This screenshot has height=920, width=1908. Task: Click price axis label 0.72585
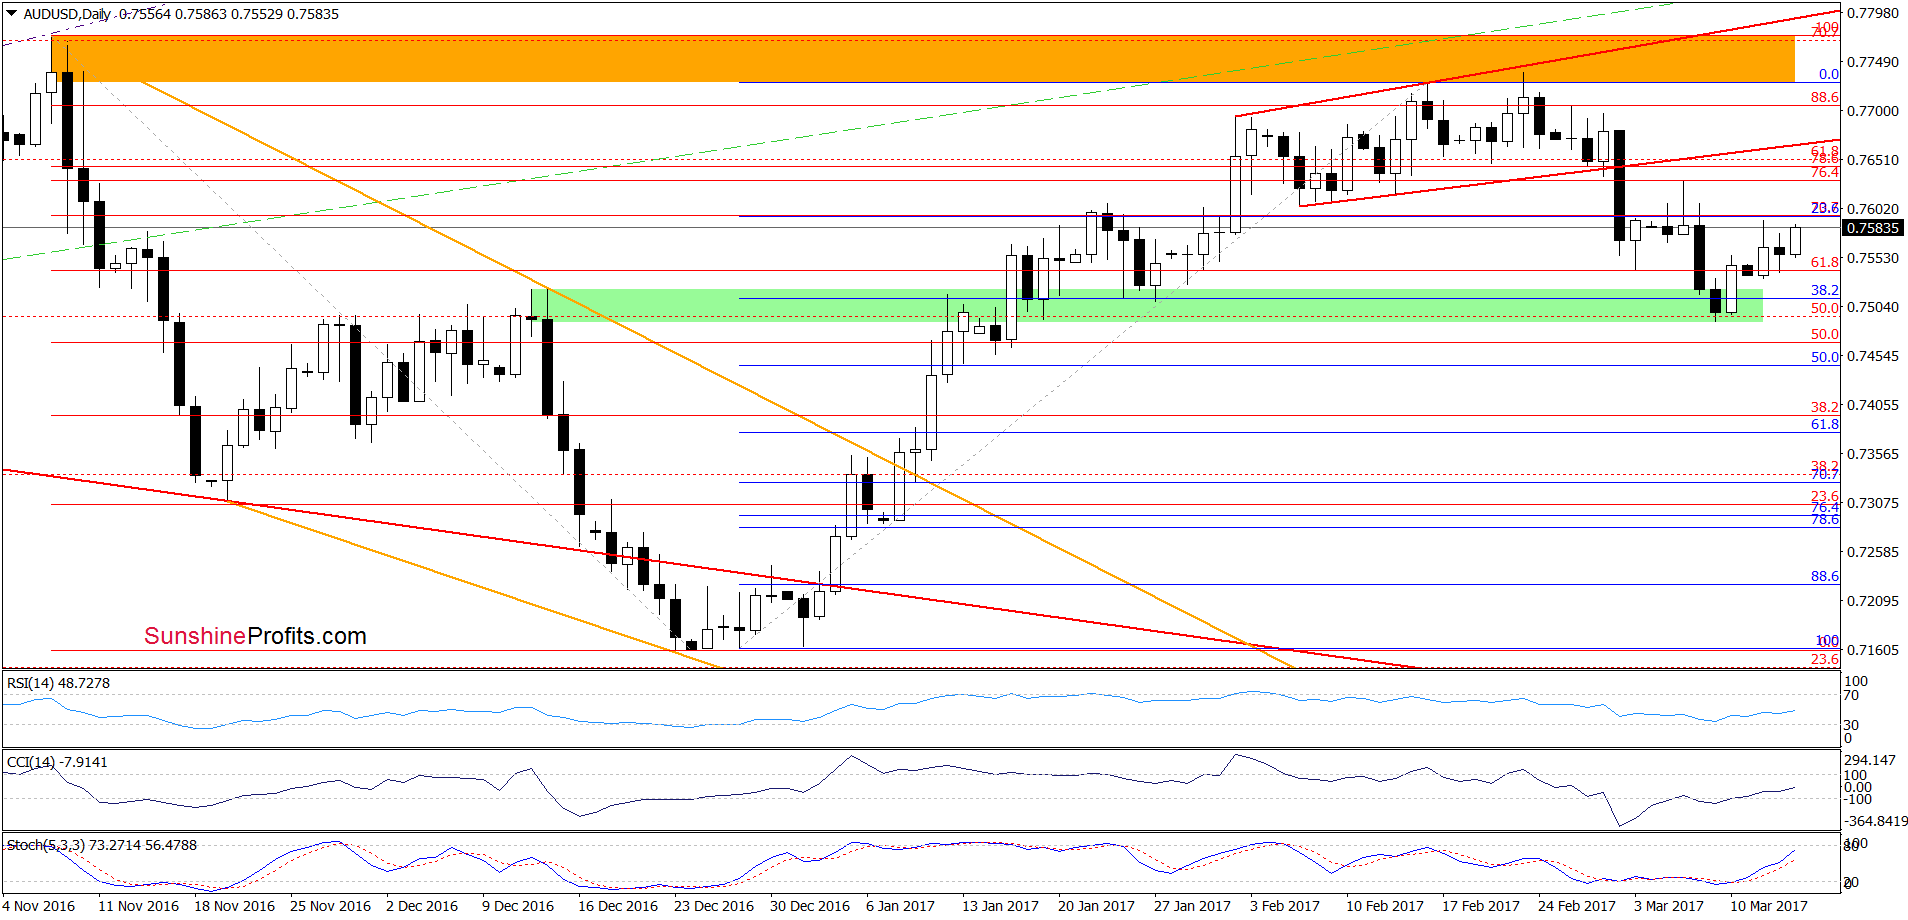click(x=1872, y=552)
